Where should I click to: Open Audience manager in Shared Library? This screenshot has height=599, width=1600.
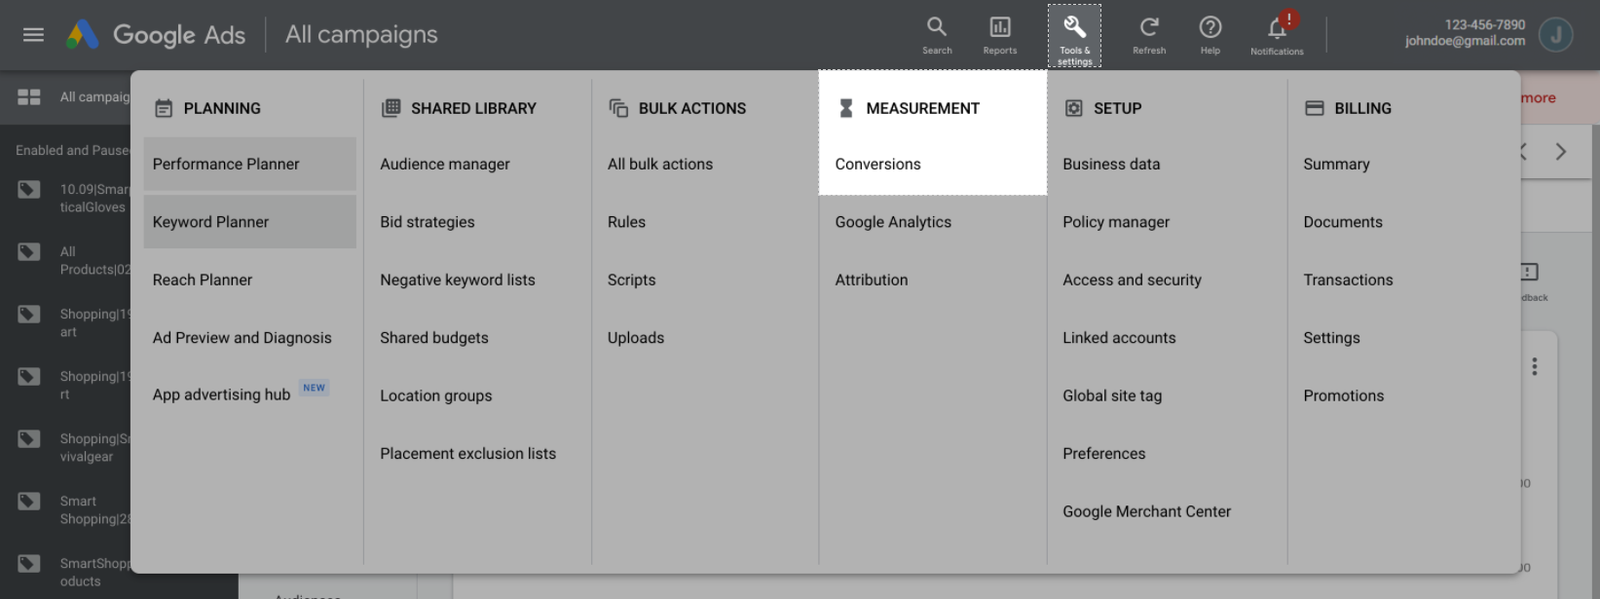445,164
